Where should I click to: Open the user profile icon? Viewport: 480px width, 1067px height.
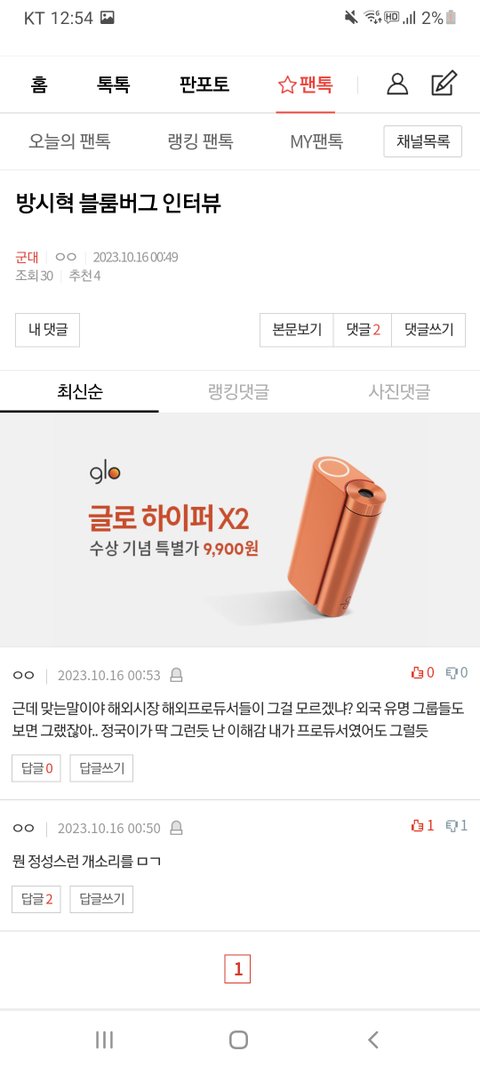click(397, 84)
